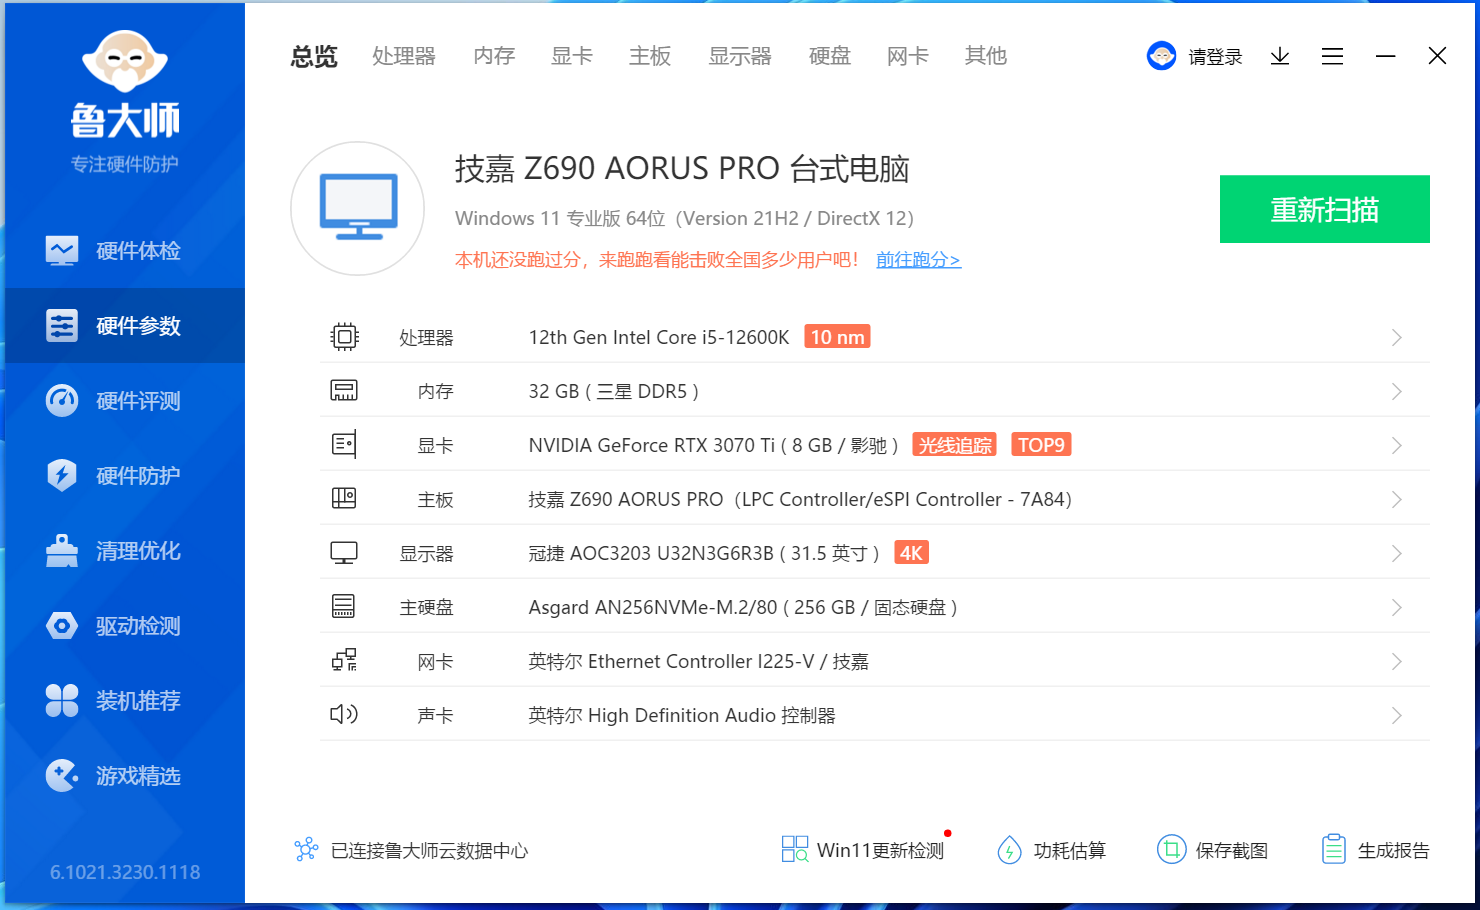1480x910 pixels.
Task: Click the green 重新扫描 rescan button
Action: pos(1324,209)
